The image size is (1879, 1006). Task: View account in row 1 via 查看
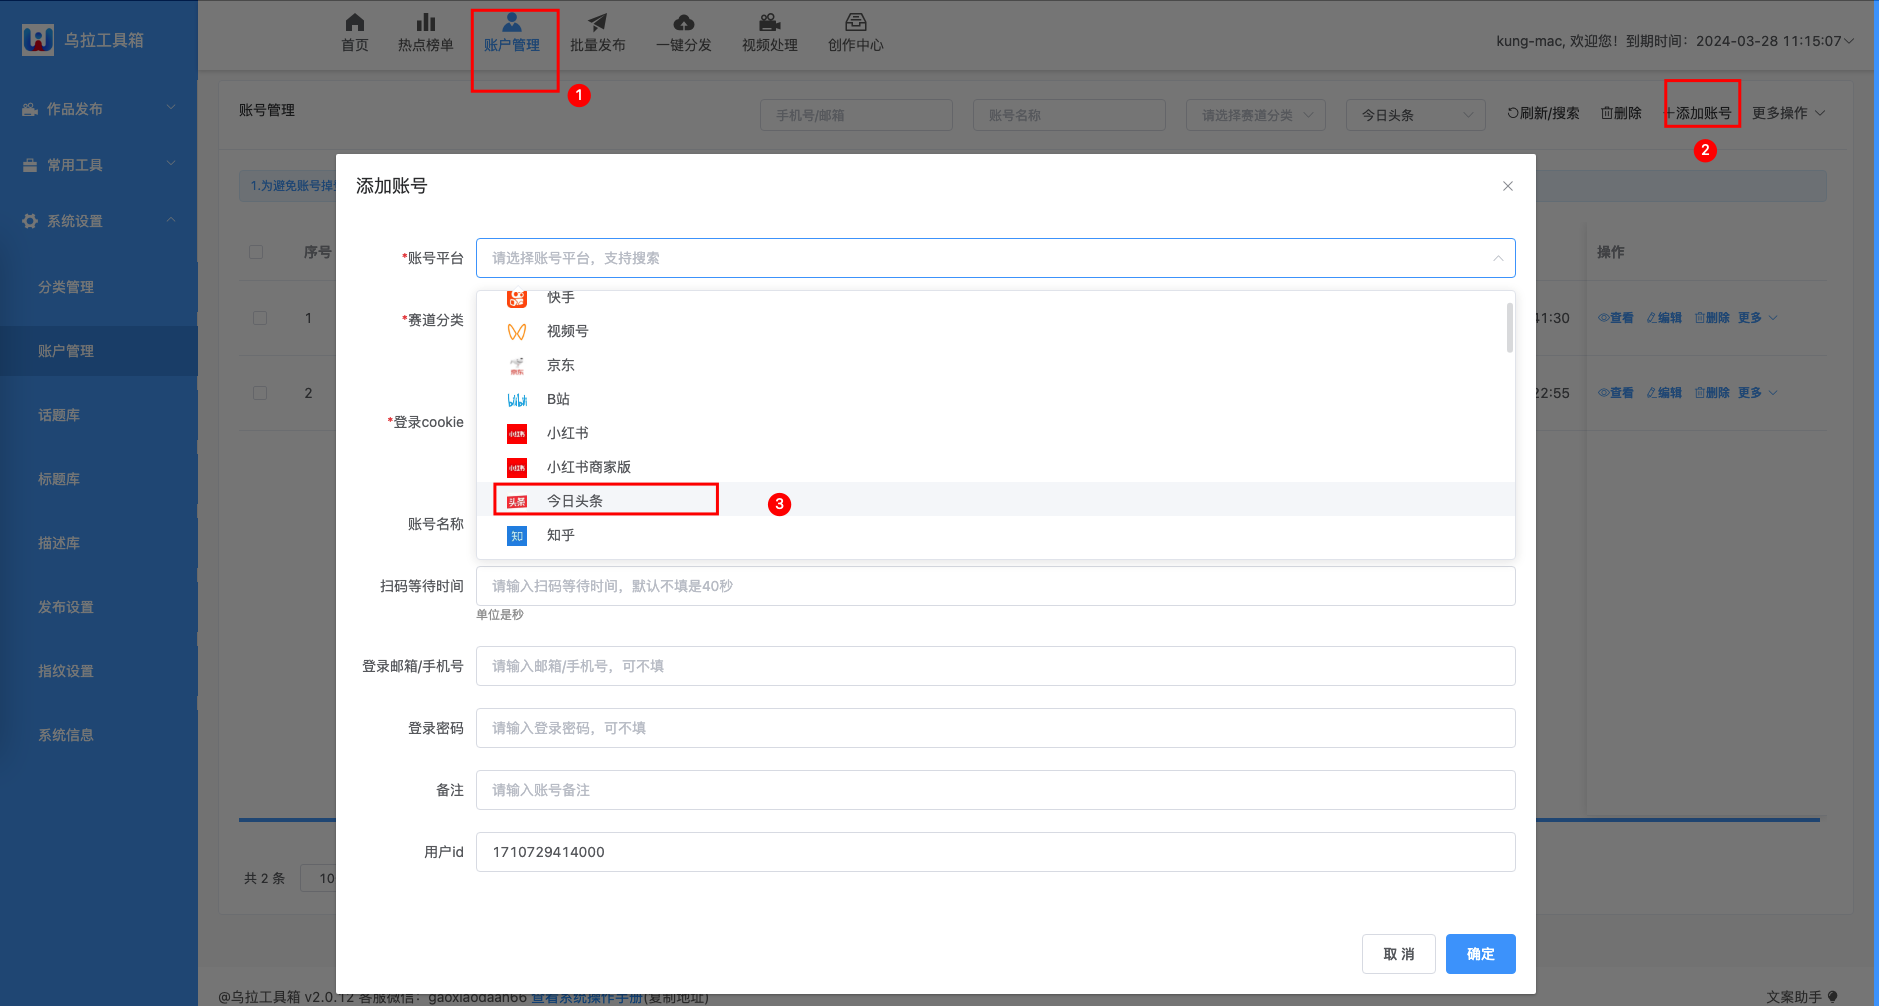click(1616, 318)
